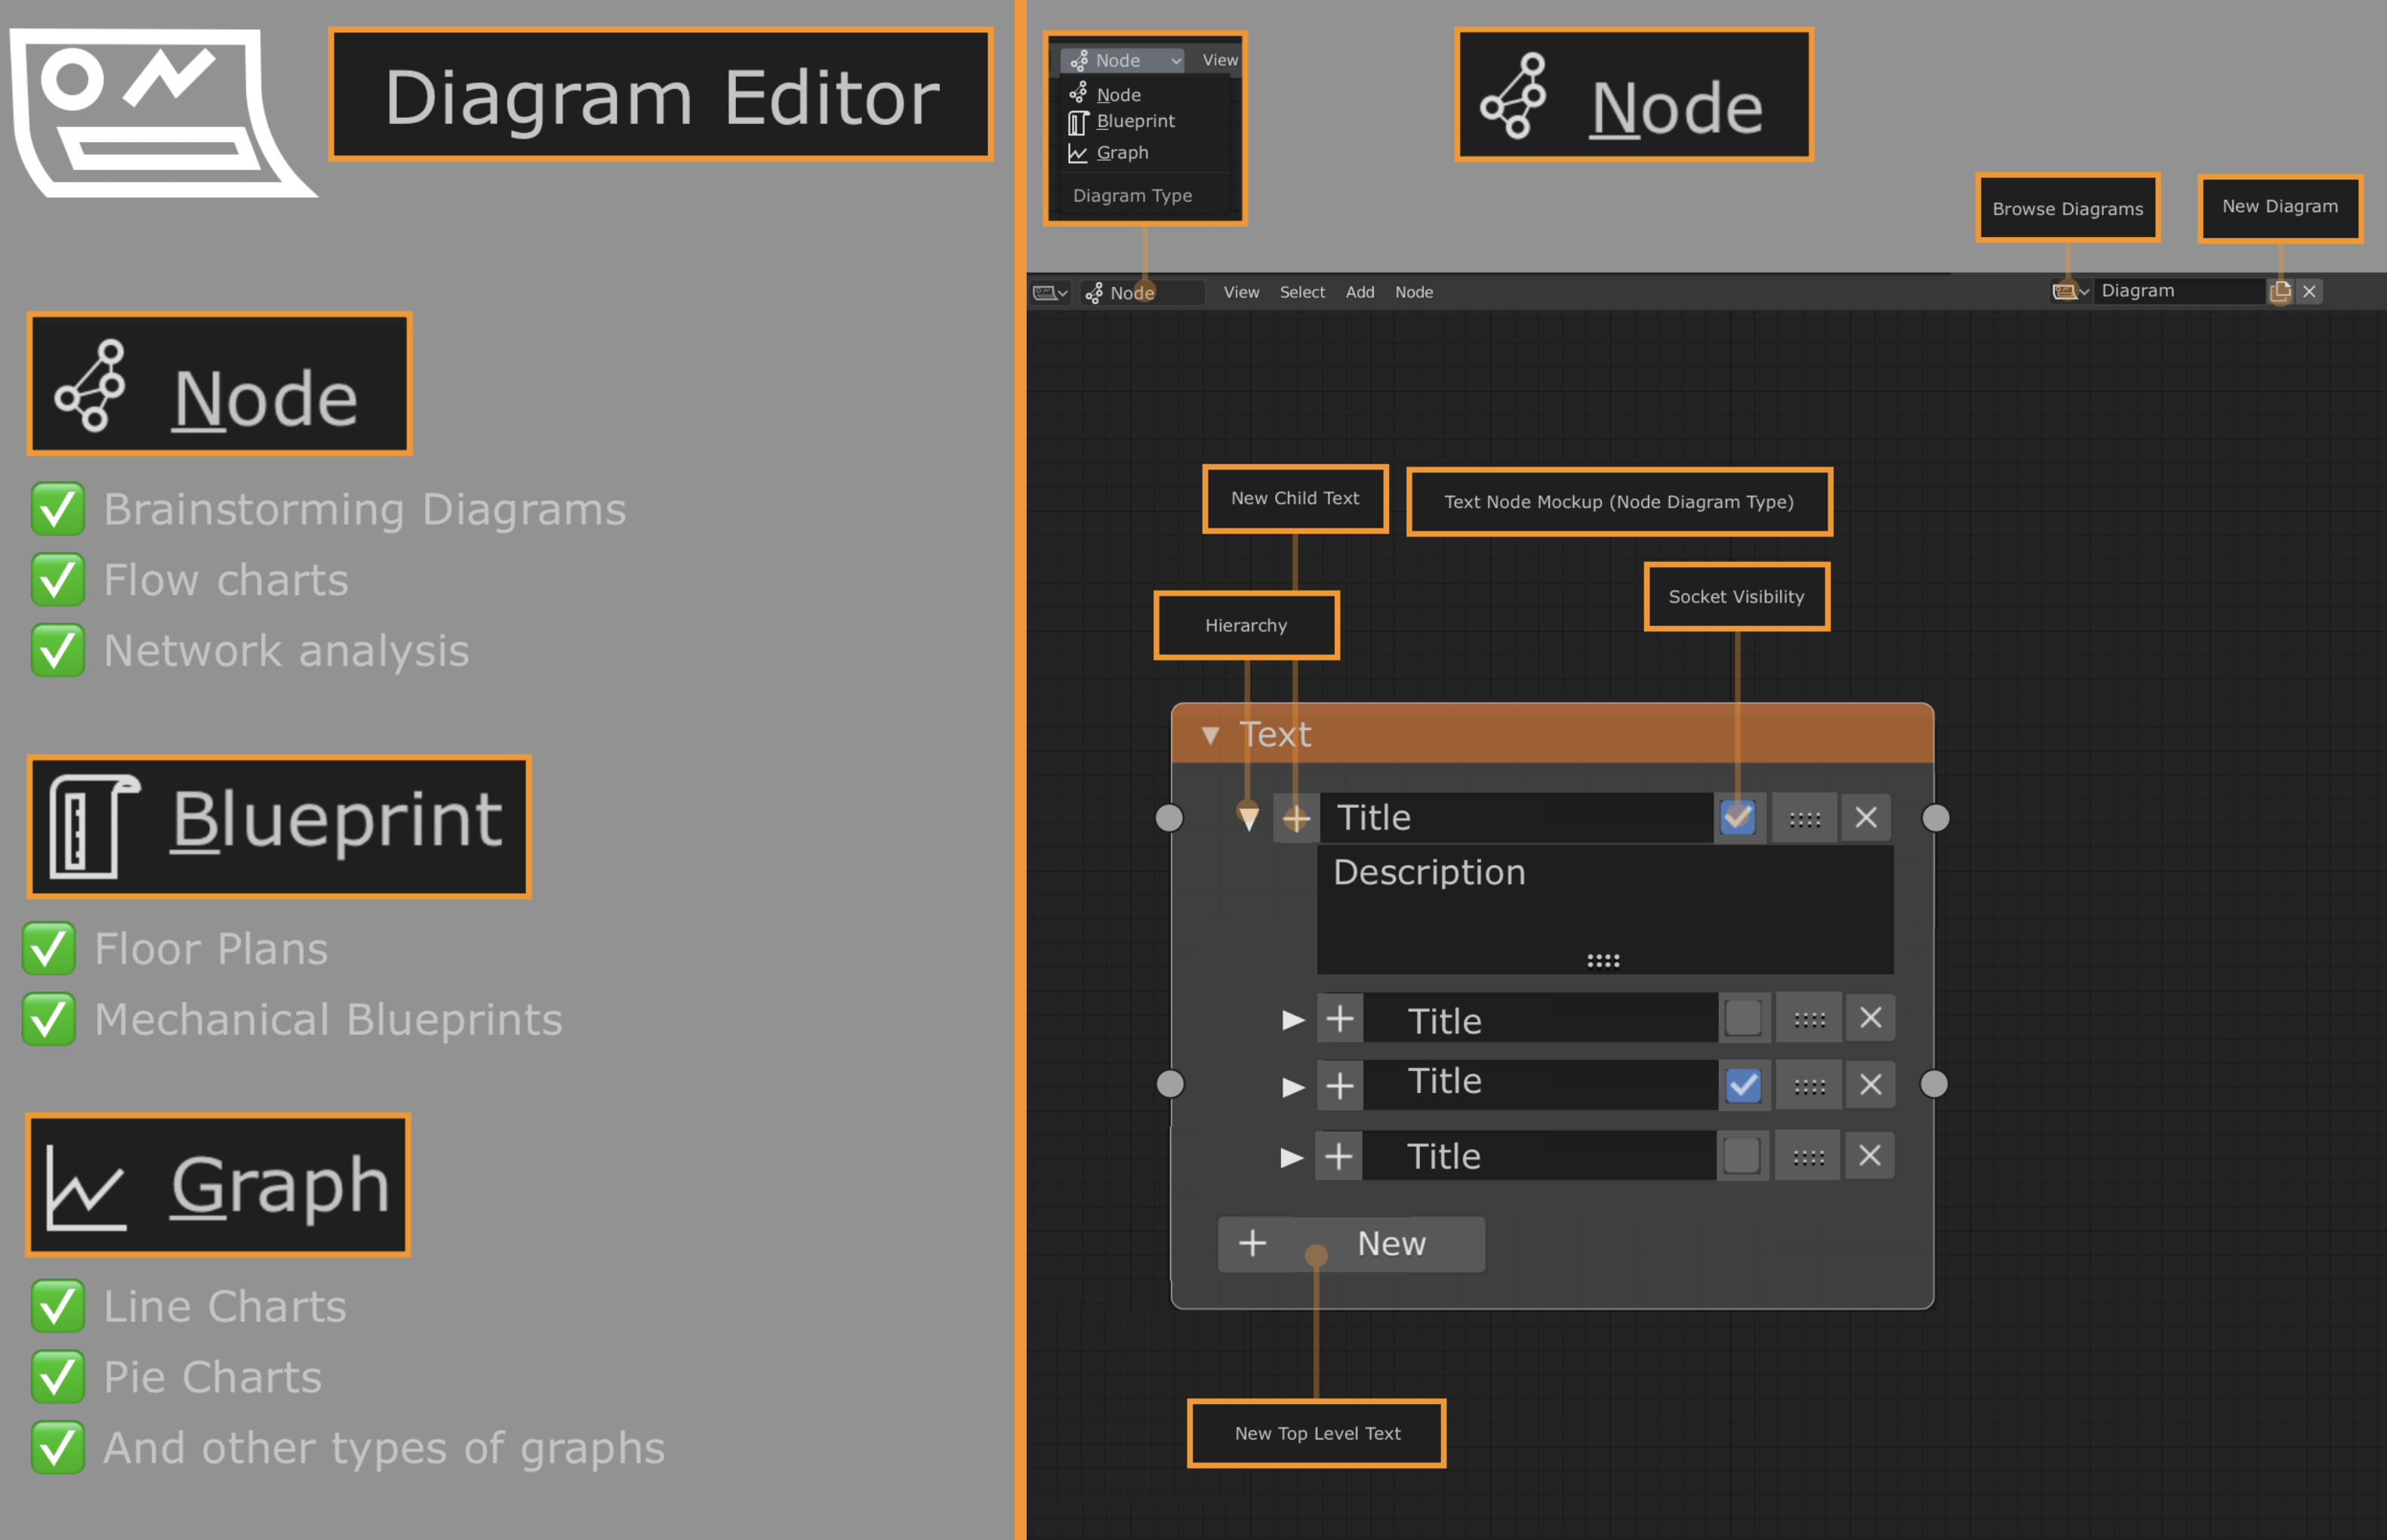This screenshot has height=1540, width=2387.
Task: Uncheck socket visibility on the checked child Title row
Action: (1743, 1085)
